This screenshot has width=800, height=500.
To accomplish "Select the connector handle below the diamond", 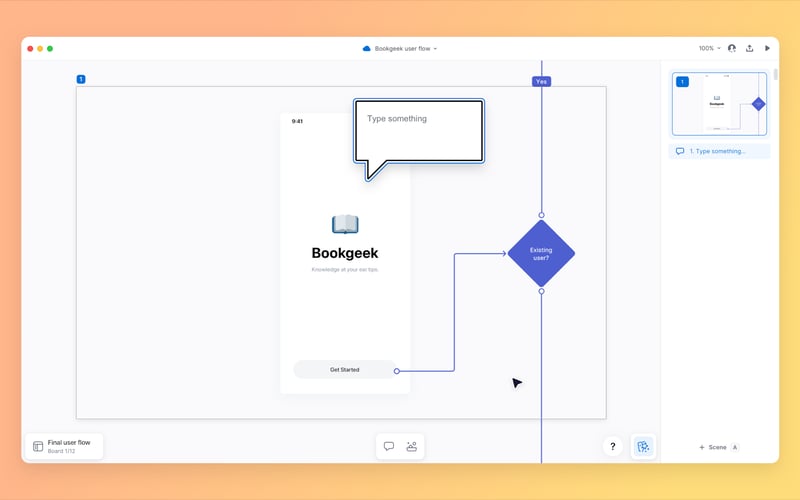I will pos(541,291).
